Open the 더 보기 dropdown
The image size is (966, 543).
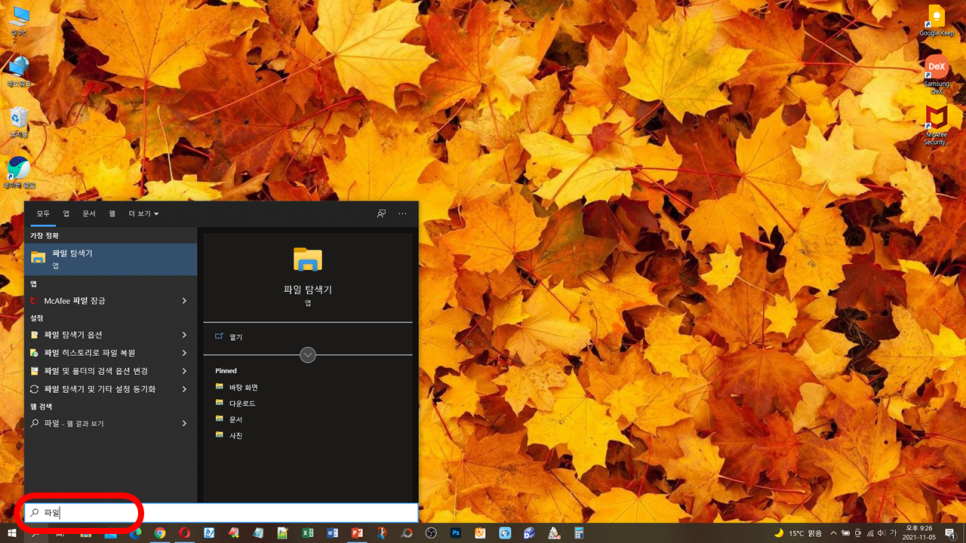(x=143, y=214)
